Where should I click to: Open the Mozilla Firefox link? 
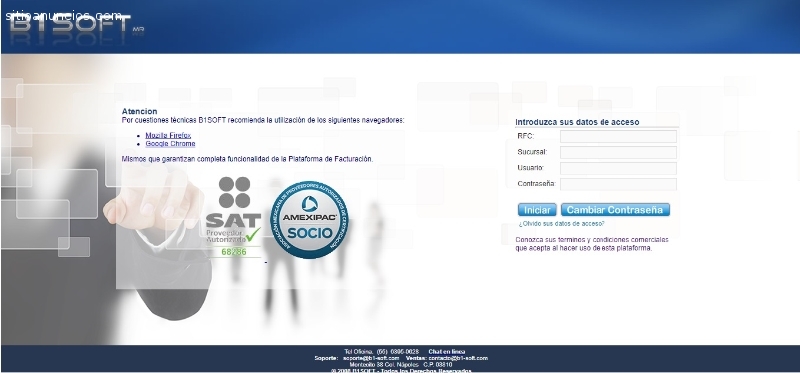click(168, 136)
